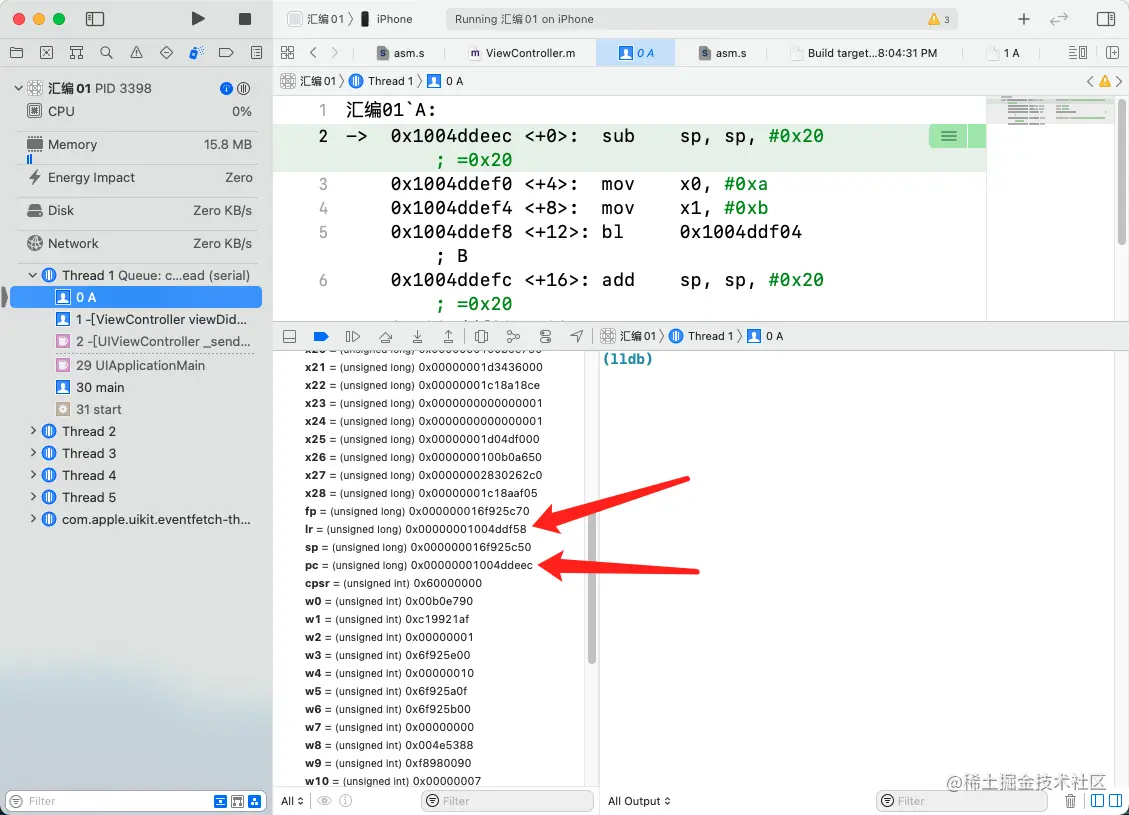This screenshot has width=1129, height=815.
Task: Open the breakpoint navigator
Action: [x=226, y=53]
